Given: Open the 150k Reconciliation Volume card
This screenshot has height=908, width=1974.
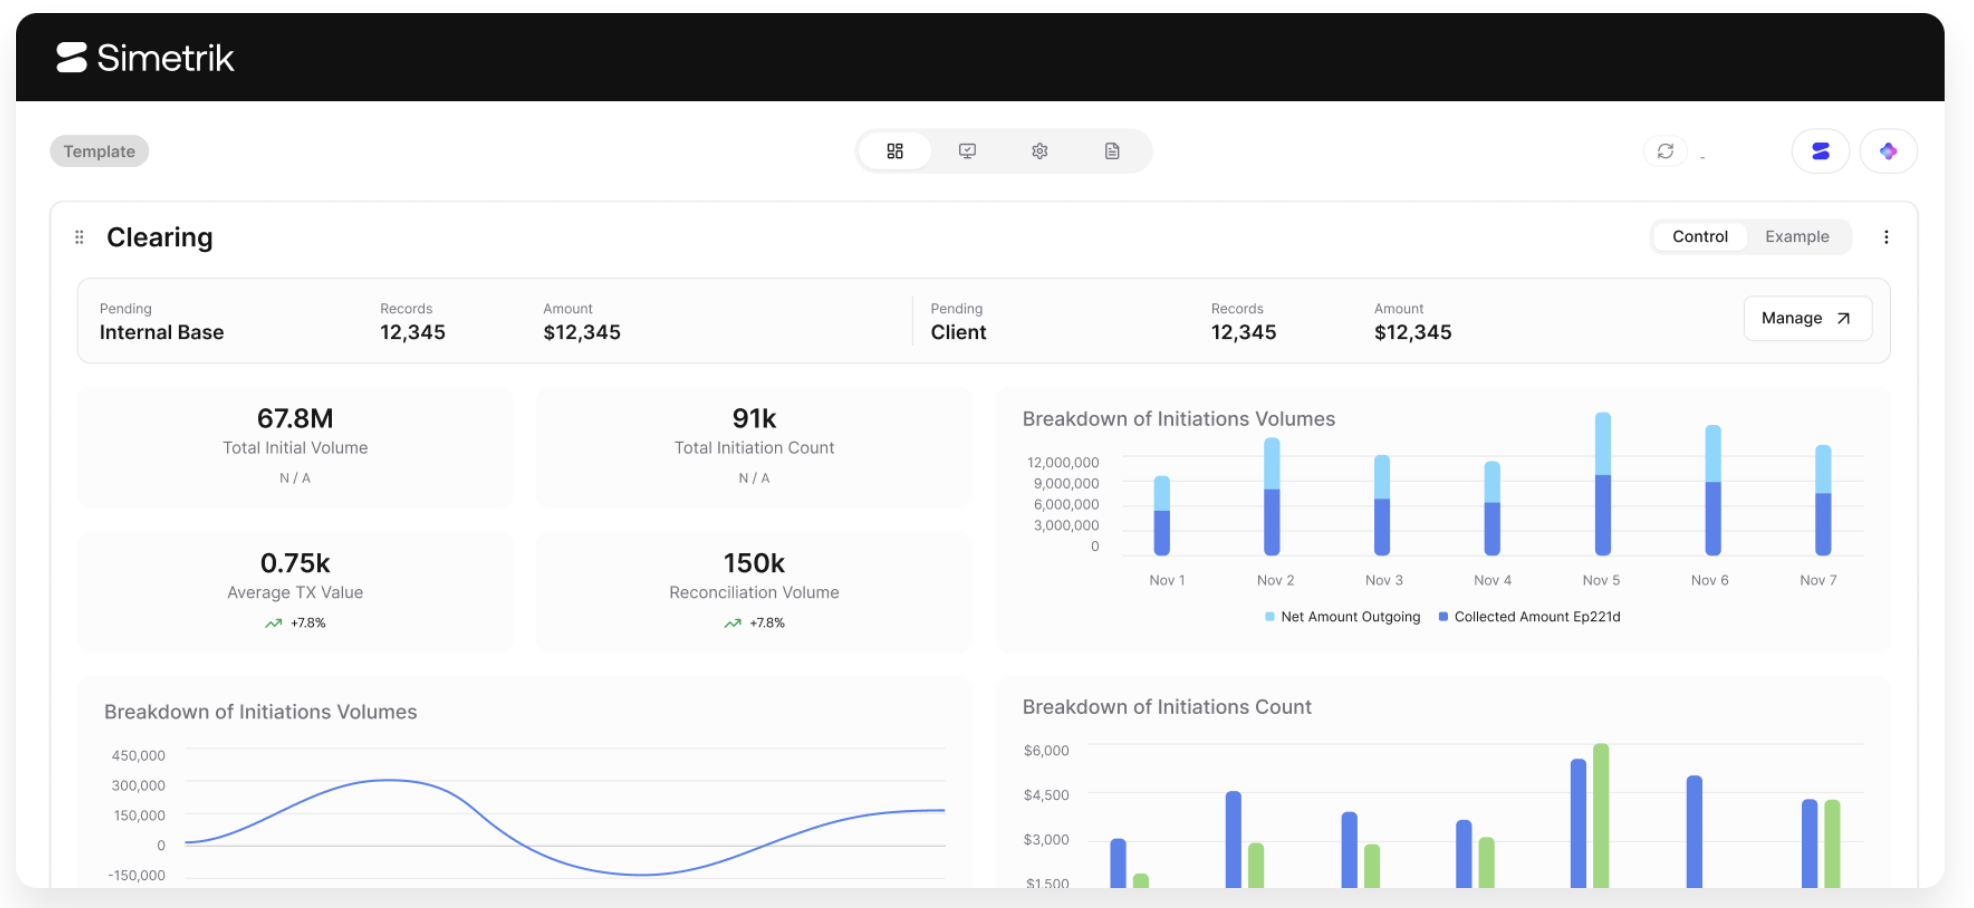Looking at the screenshot, I should tap(754, 592).
